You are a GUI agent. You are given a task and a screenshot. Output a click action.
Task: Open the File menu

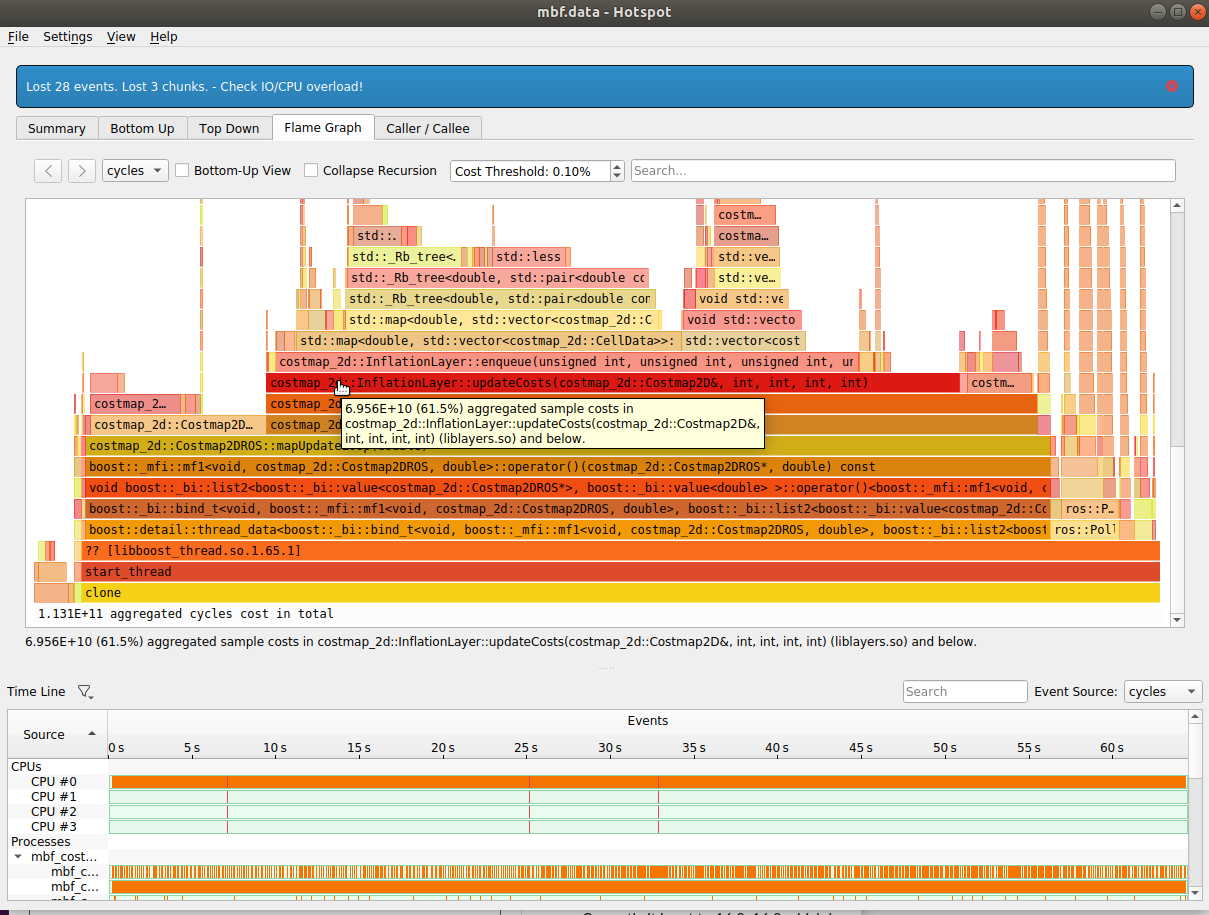click(18, 36)
